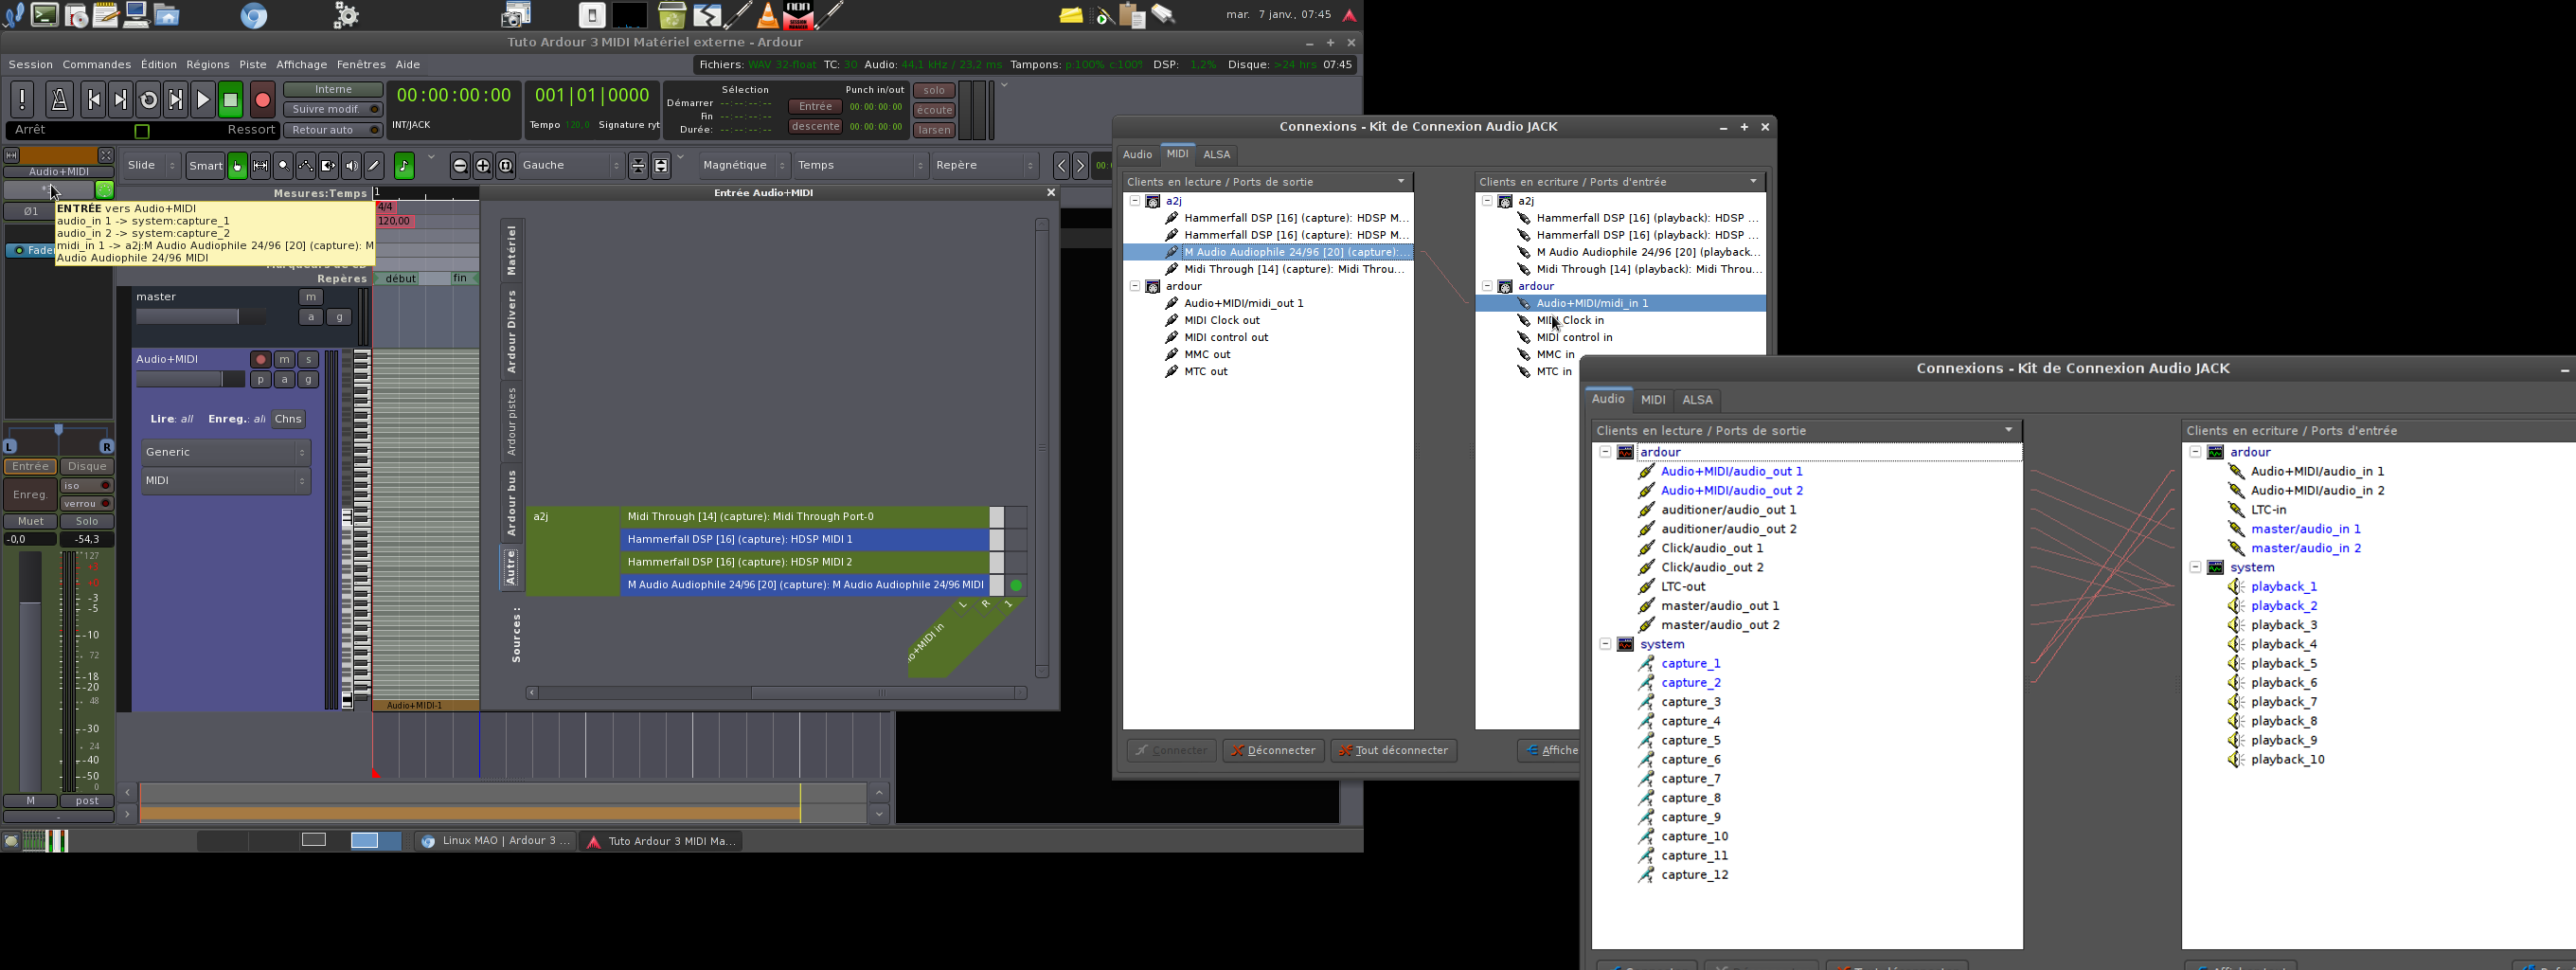Image resolution: width=2576 pixels, height=970 pixels.
Task: Open the Slide edit mode dropdown
Action: click(152, 166)
